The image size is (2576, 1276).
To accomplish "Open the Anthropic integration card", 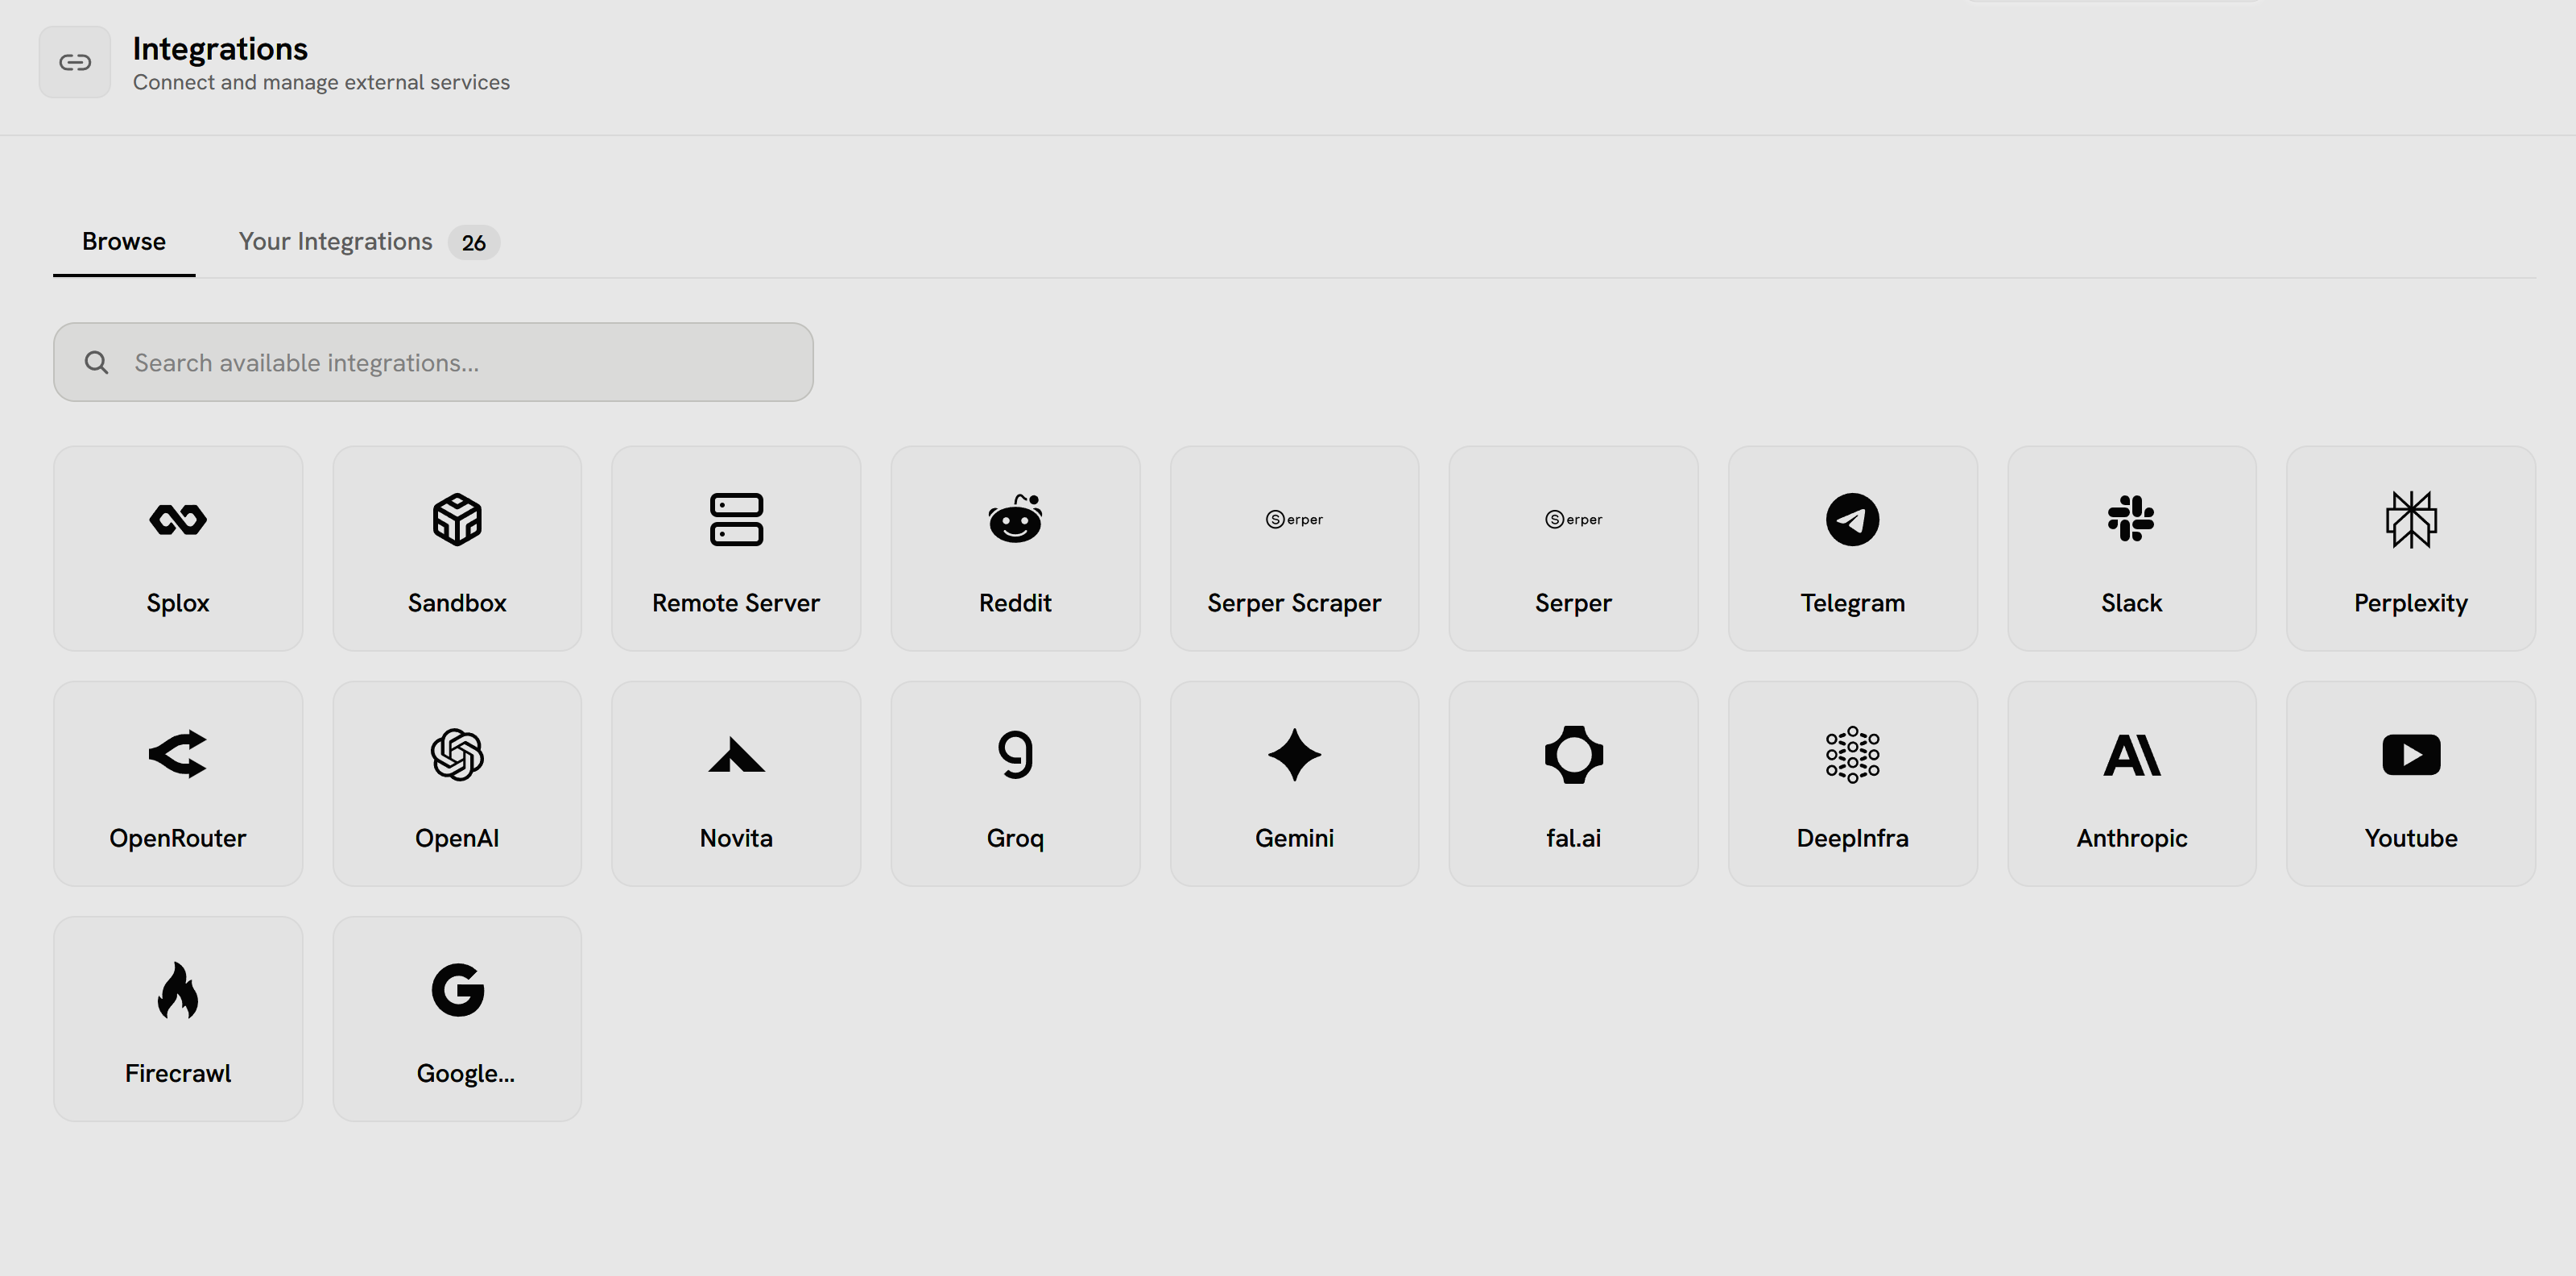I will click(x=2131, y=783).
